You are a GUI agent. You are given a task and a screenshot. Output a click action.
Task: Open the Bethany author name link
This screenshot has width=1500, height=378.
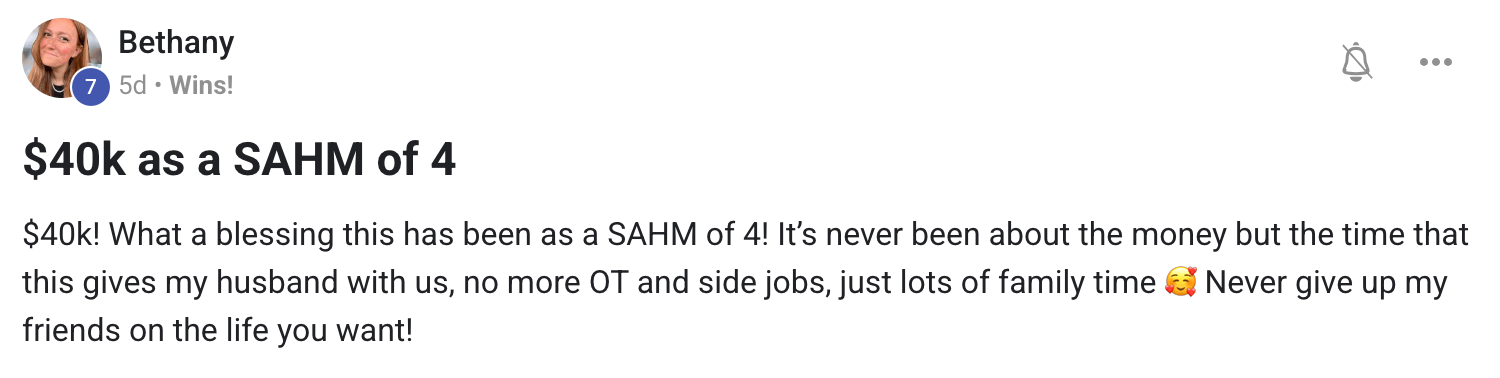coord(176,42)
